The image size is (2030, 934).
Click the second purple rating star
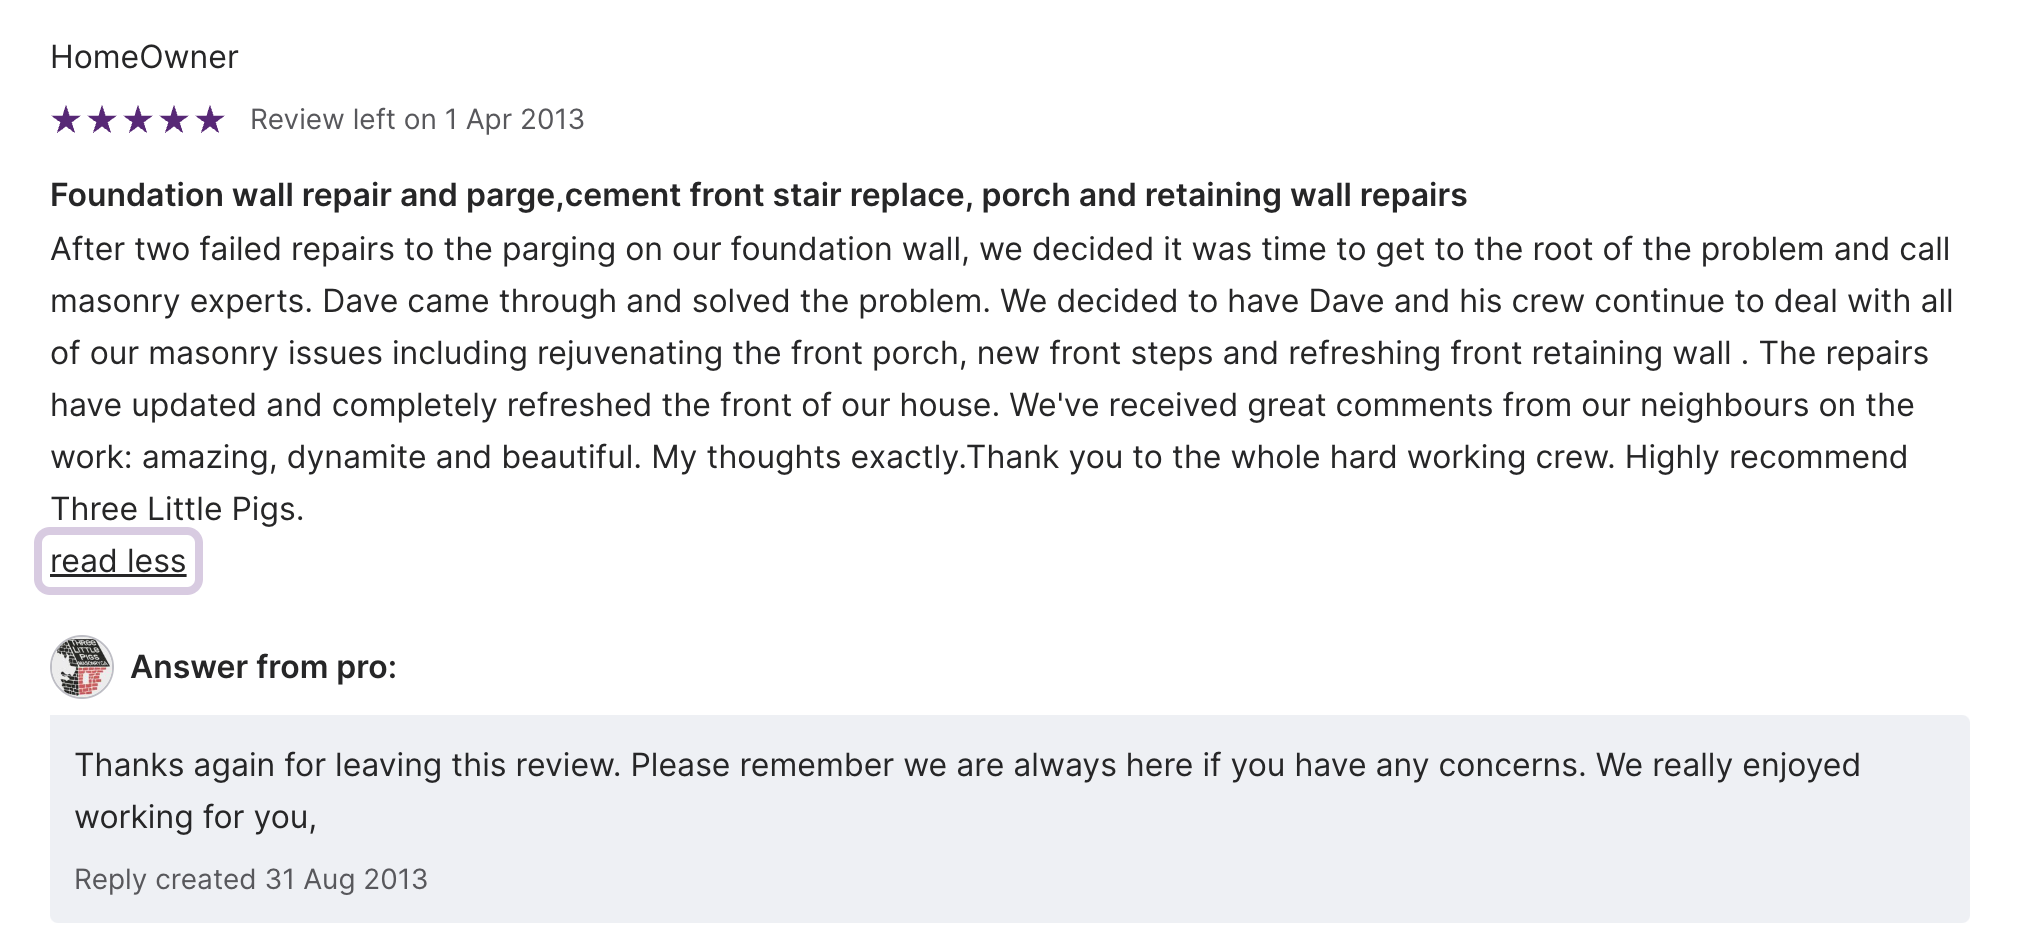pos(102,120)
